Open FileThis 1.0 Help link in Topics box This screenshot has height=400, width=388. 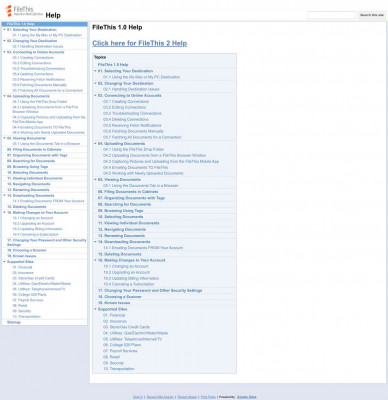[x=113, y=65]
